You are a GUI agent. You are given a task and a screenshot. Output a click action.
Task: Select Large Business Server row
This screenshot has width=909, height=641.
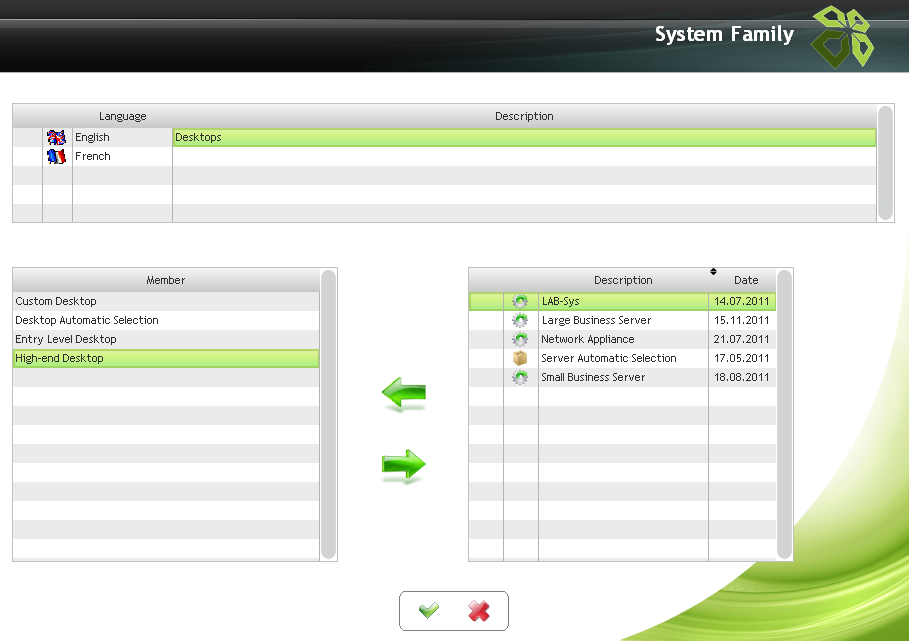(622, 320)
